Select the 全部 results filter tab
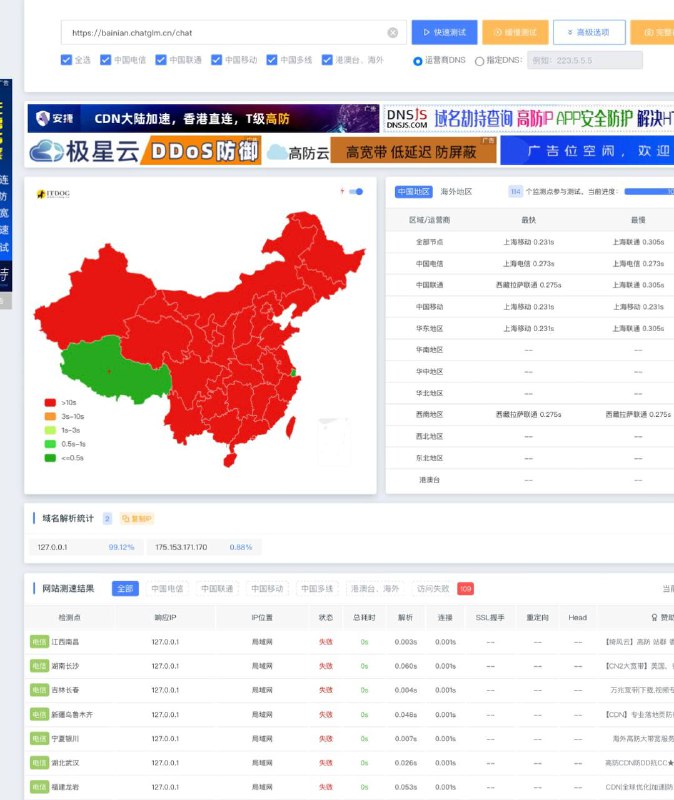This screenshot has width=674, height=800. click(125, 589)
